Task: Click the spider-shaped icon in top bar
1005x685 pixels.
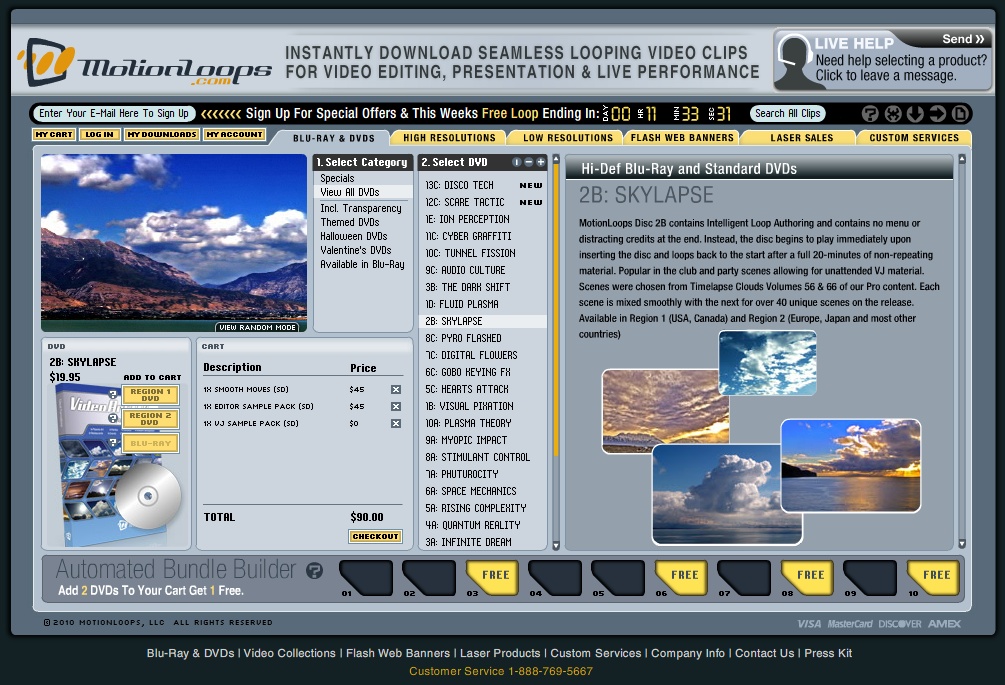Action: (893, 113)
